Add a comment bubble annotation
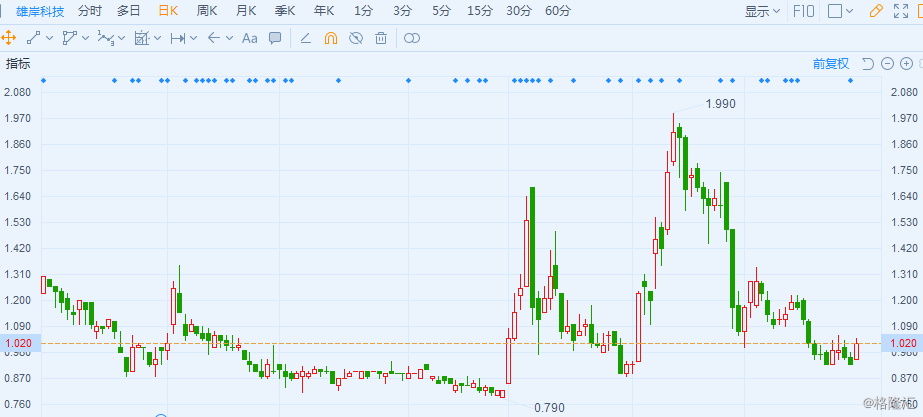The image size is (923, 417). click(275, 38)
